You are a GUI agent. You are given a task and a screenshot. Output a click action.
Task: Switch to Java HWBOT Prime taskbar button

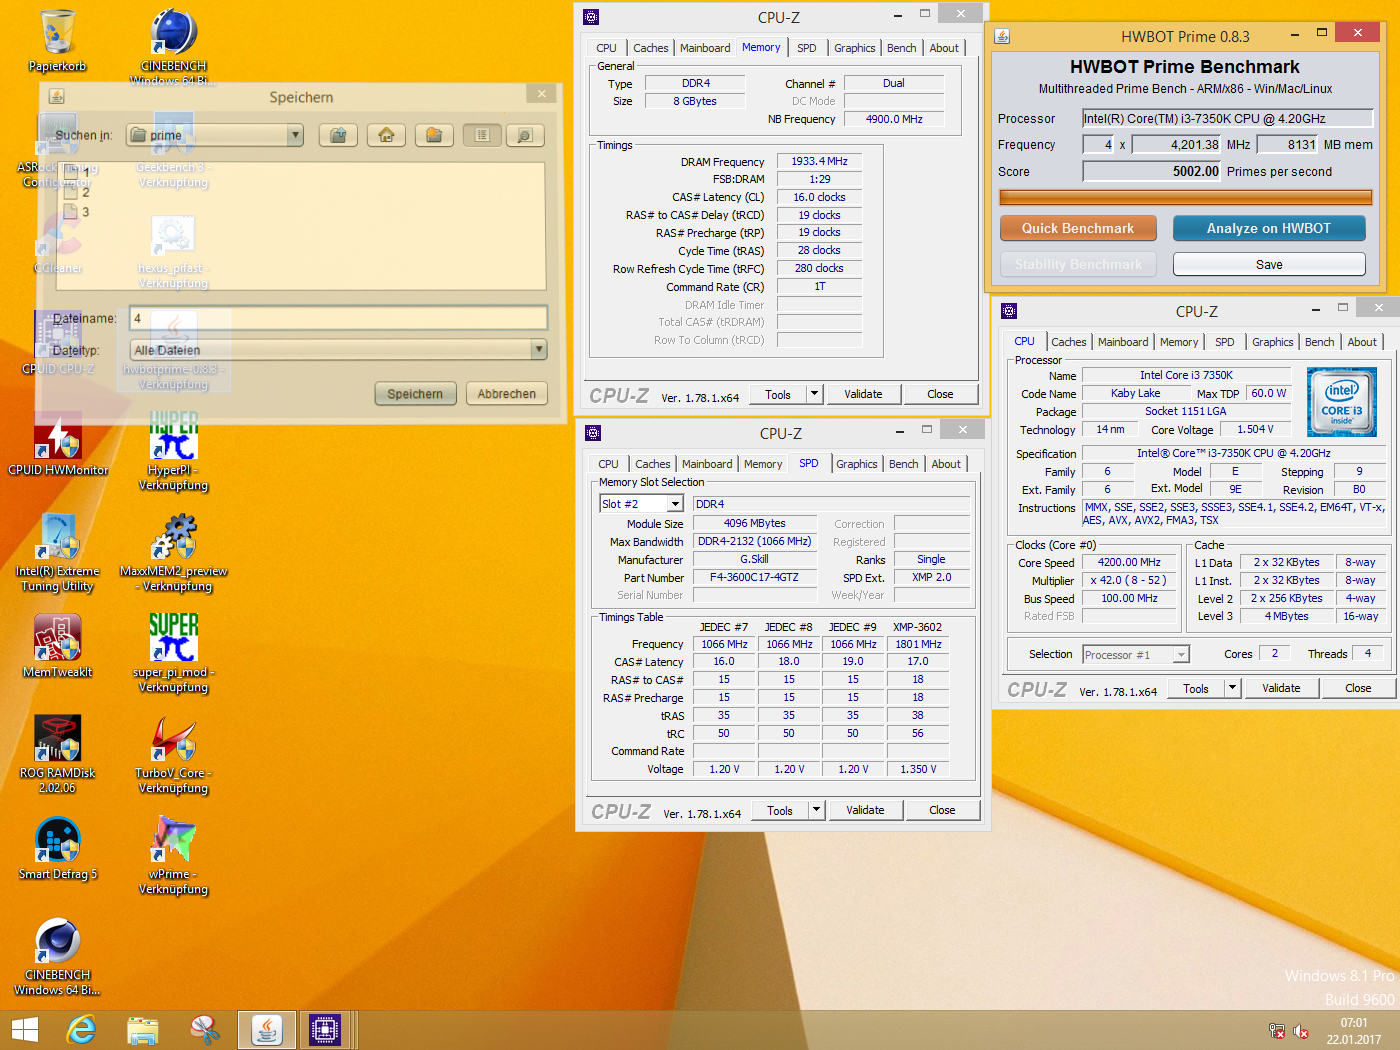coord(267,1030)
